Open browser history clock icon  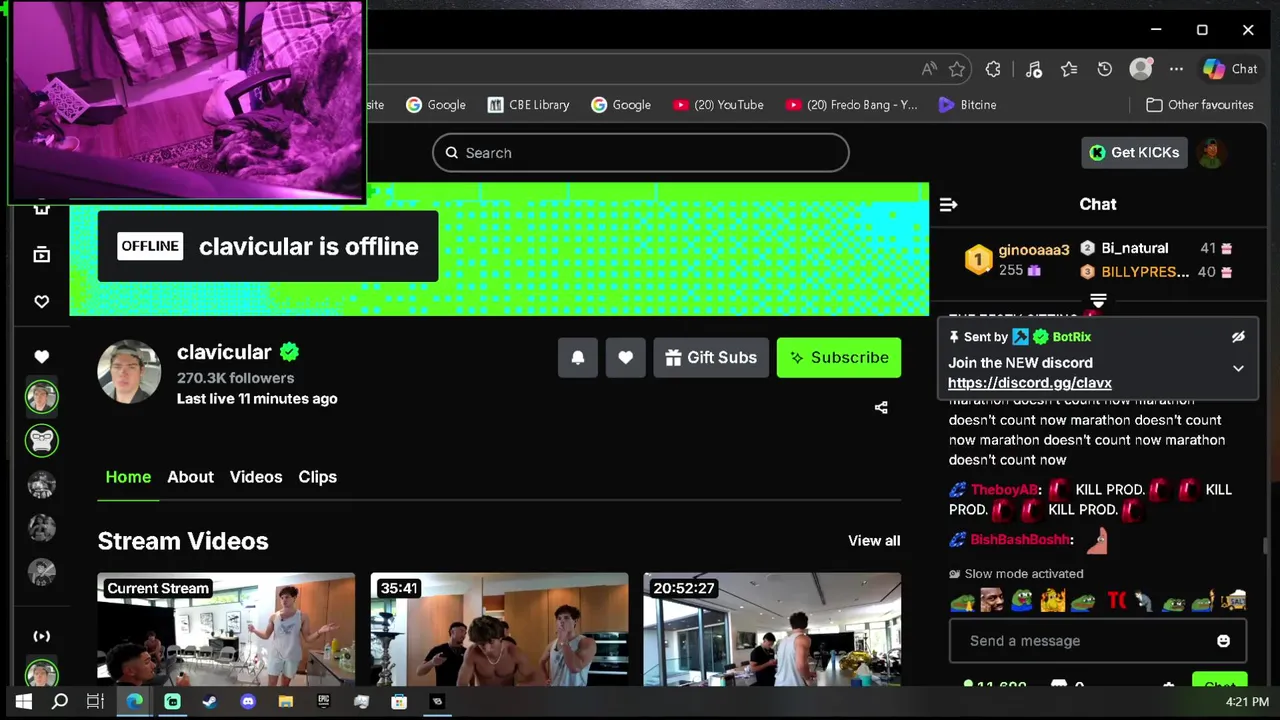tap(1105, 69)
